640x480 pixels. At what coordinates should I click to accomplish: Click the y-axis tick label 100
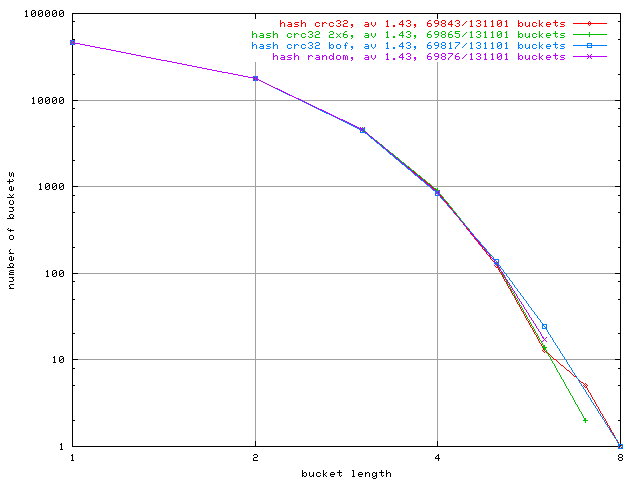coord(55,274)
